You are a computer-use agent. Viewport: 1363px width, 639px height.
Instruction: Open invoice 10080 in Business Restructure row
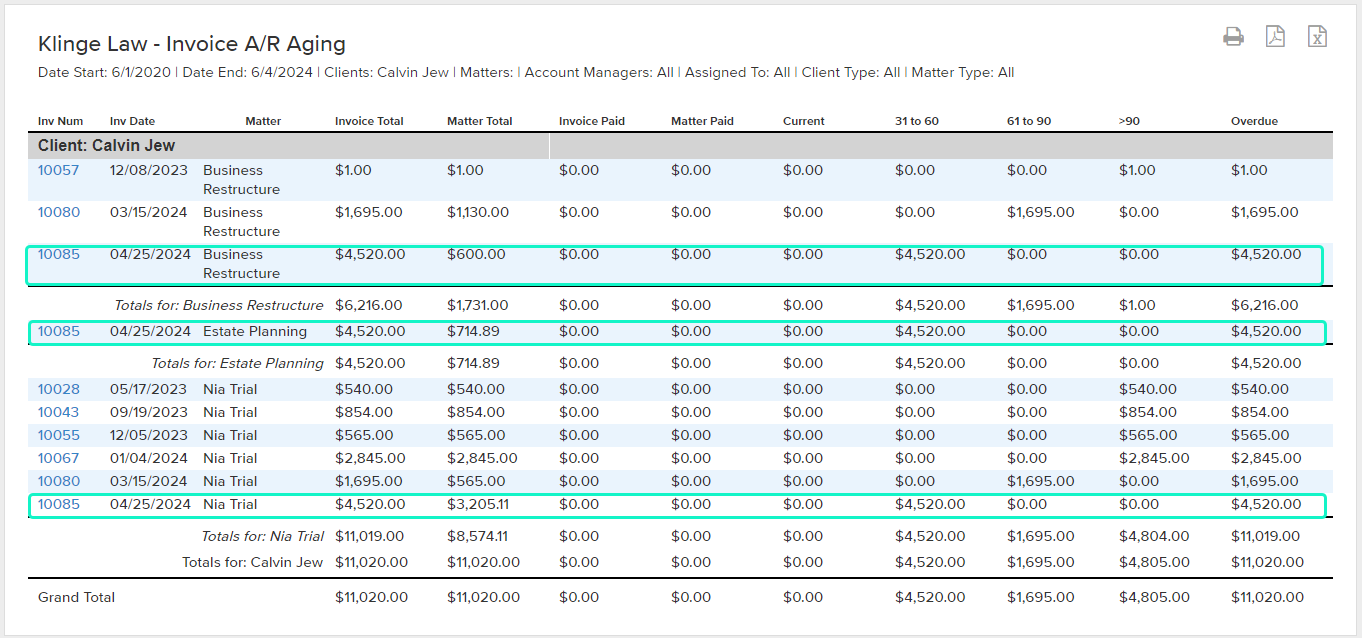click(58, 212)
